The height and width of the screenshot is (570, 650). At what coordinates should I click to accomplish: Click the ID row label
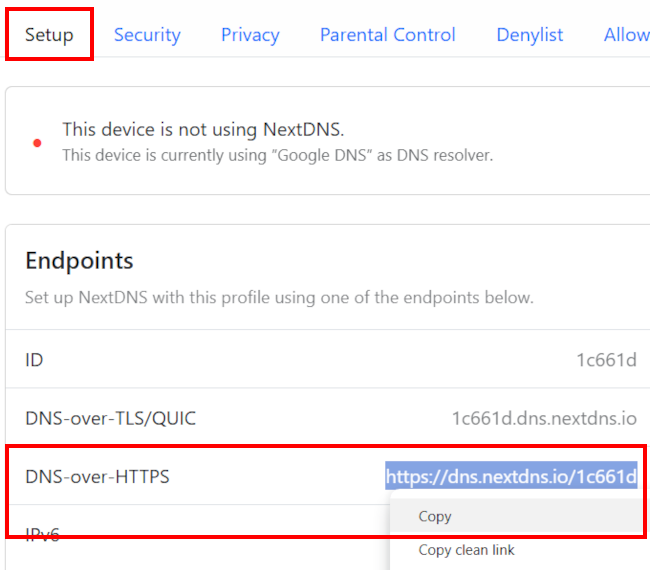pos(34,360)
